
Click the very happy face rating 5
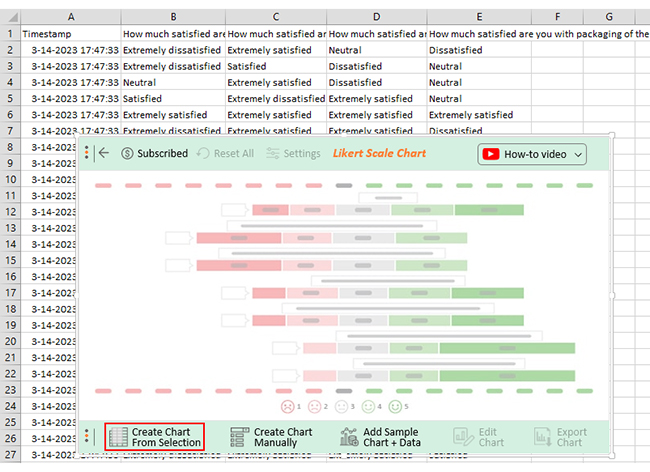(x=395, y=407)
